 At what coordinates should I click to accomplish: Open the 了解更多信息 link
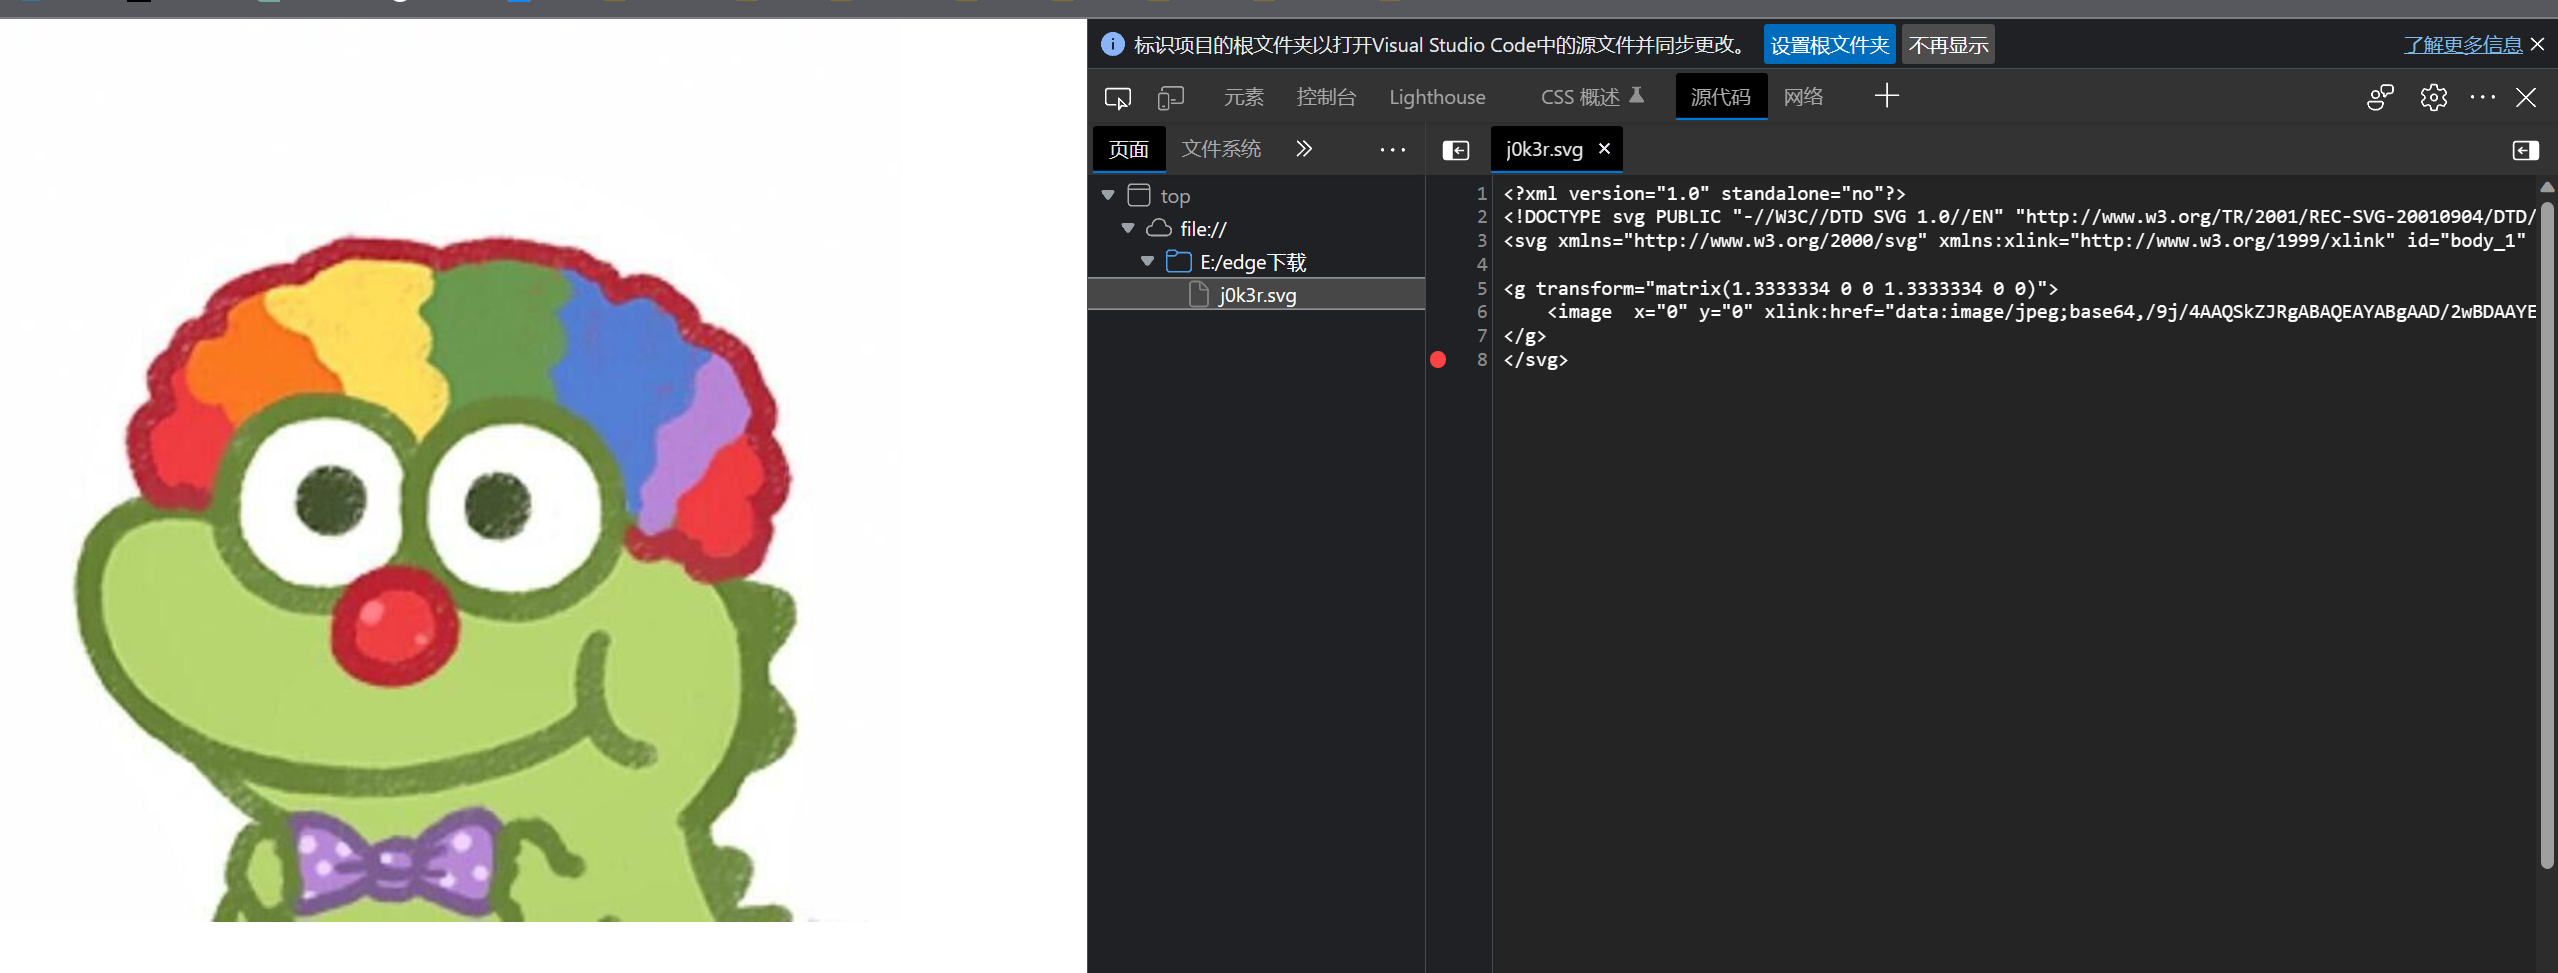tap(2463, 45)
